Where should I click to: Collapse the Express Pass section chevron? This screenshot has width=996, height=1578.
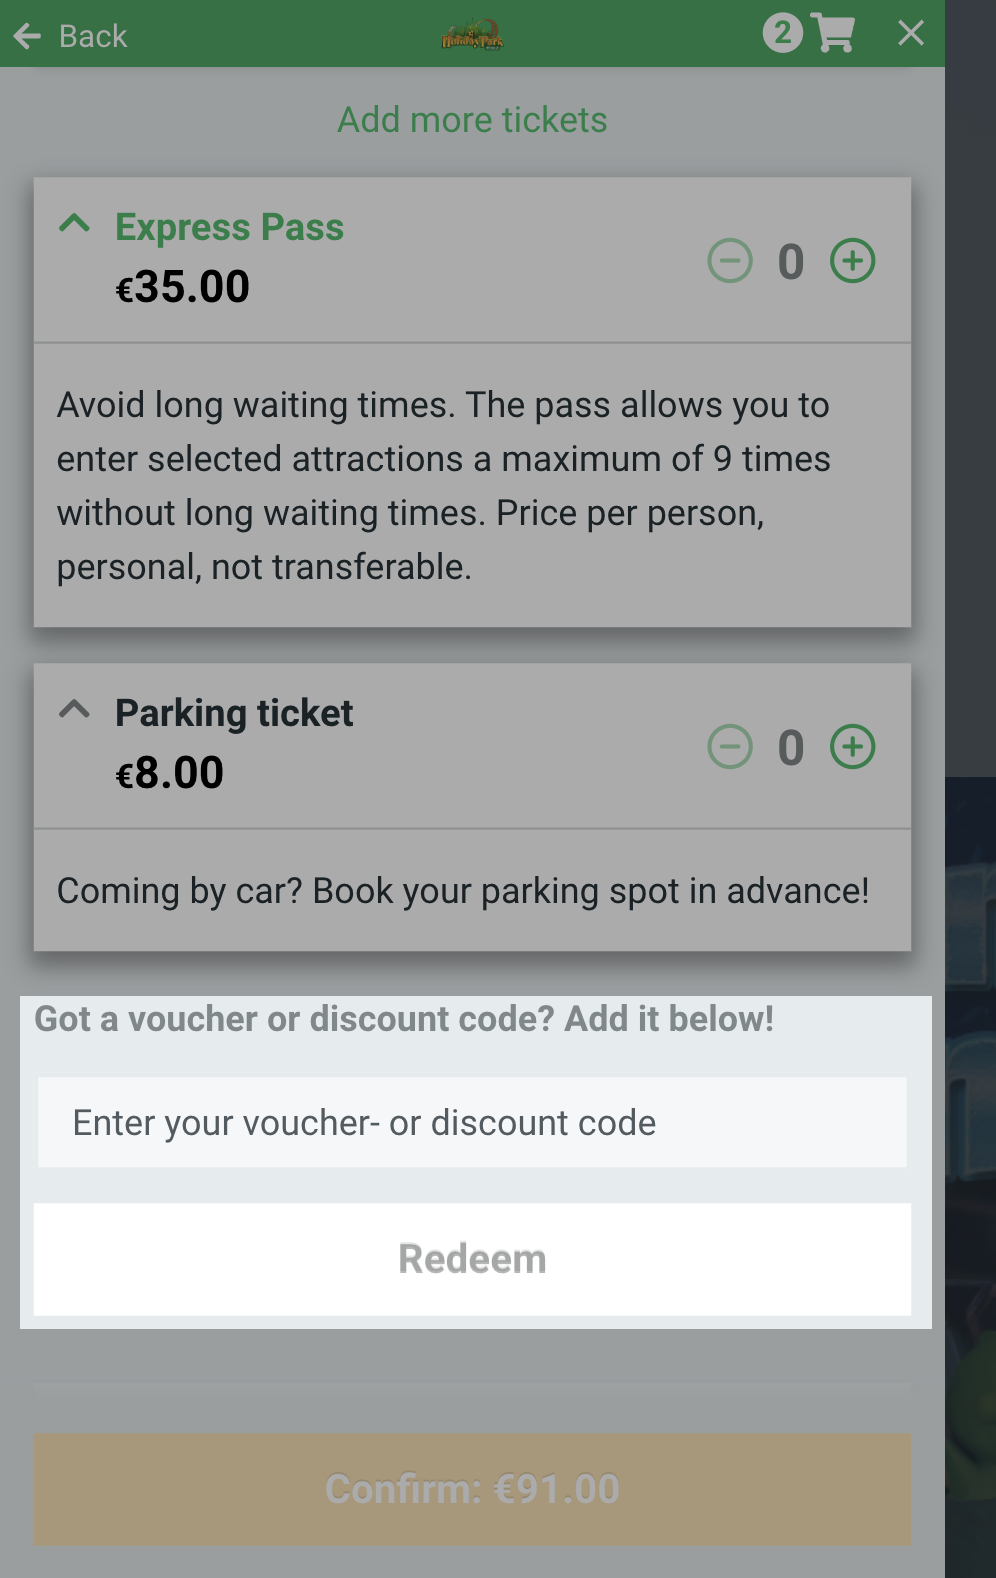tap(75, 223)
